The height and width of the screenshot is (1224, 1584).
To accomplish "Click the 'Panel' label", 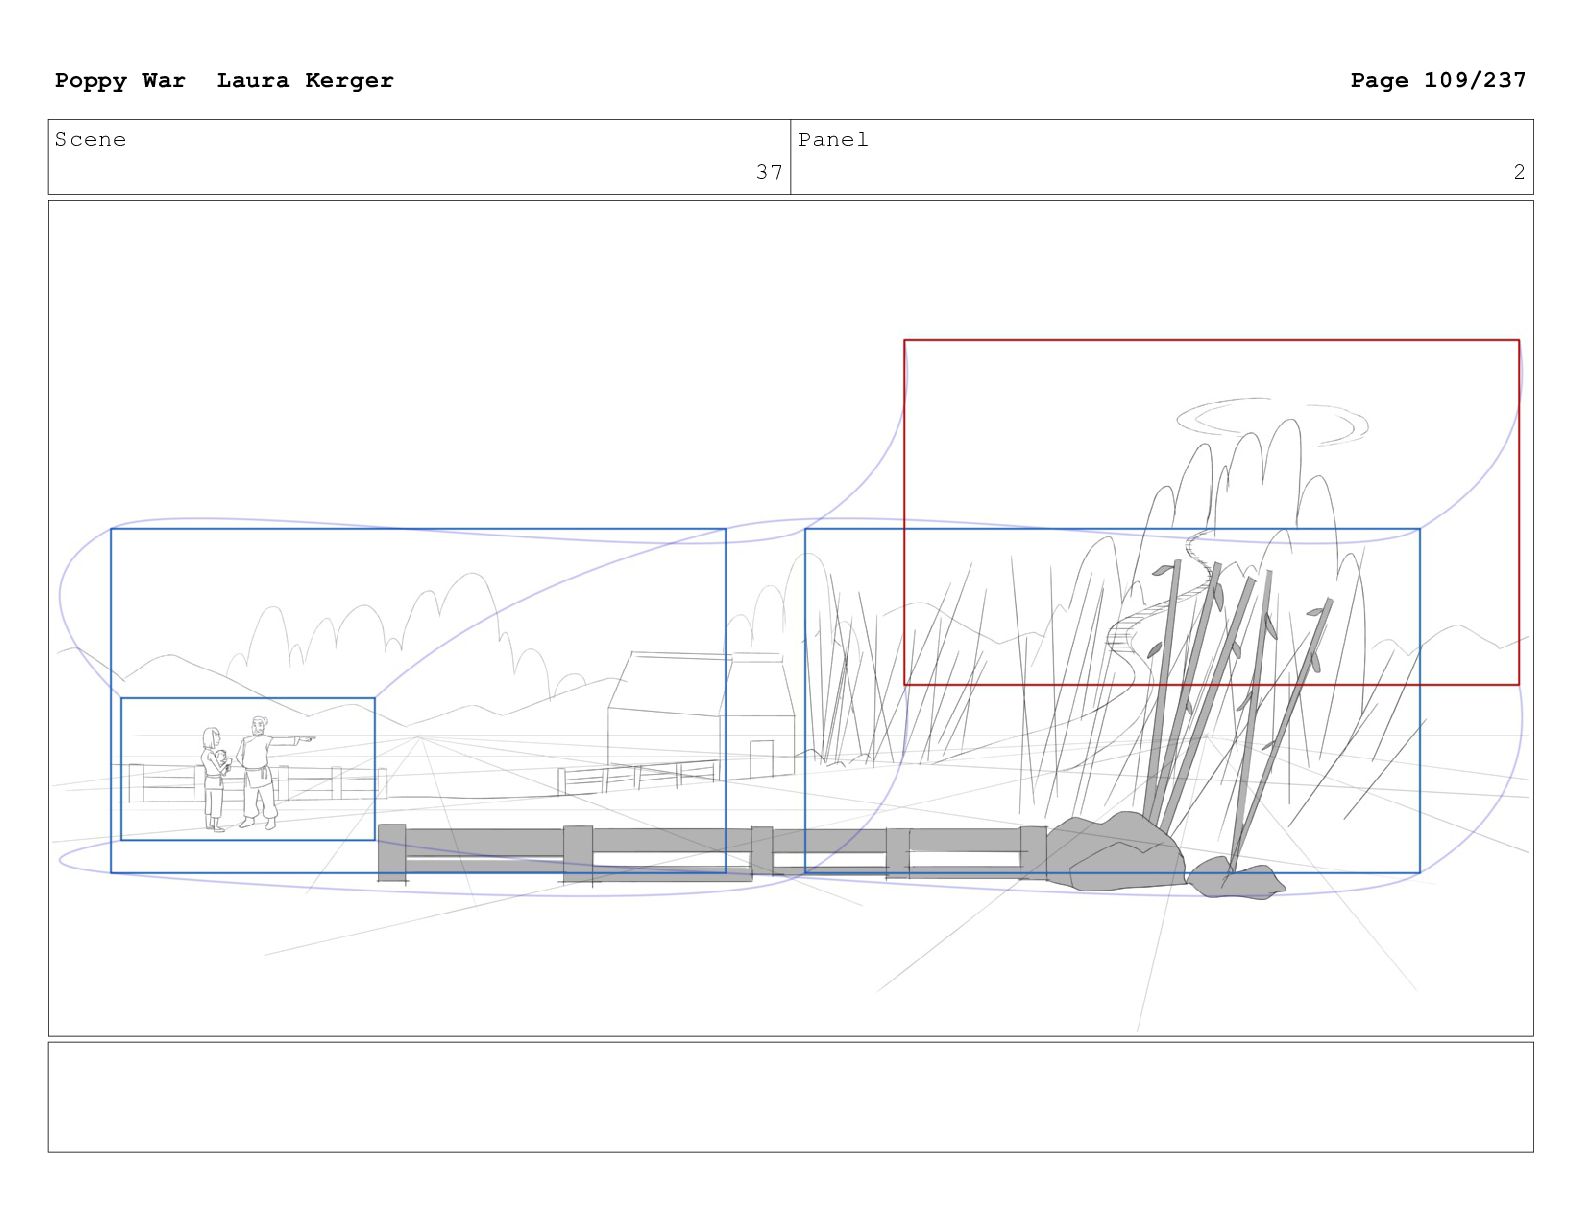I will [833, 140].
